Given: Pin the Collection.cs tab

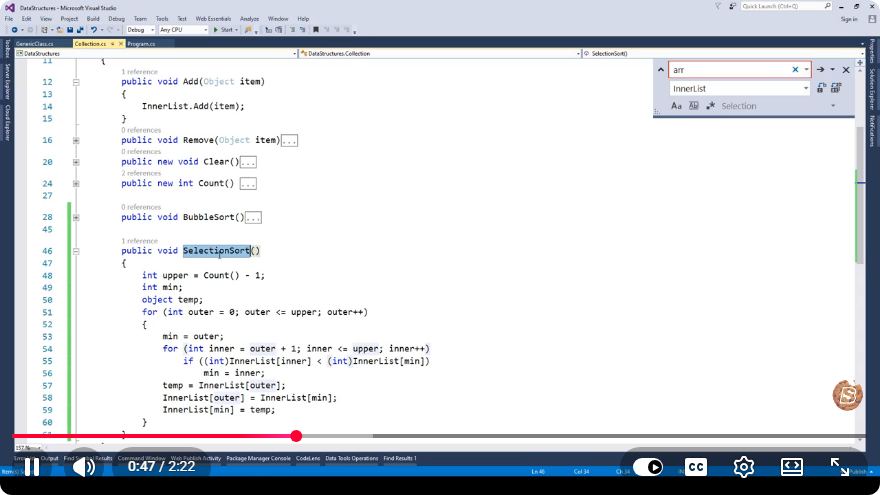Looking at the screenshot, I should (x=113, y=44).
